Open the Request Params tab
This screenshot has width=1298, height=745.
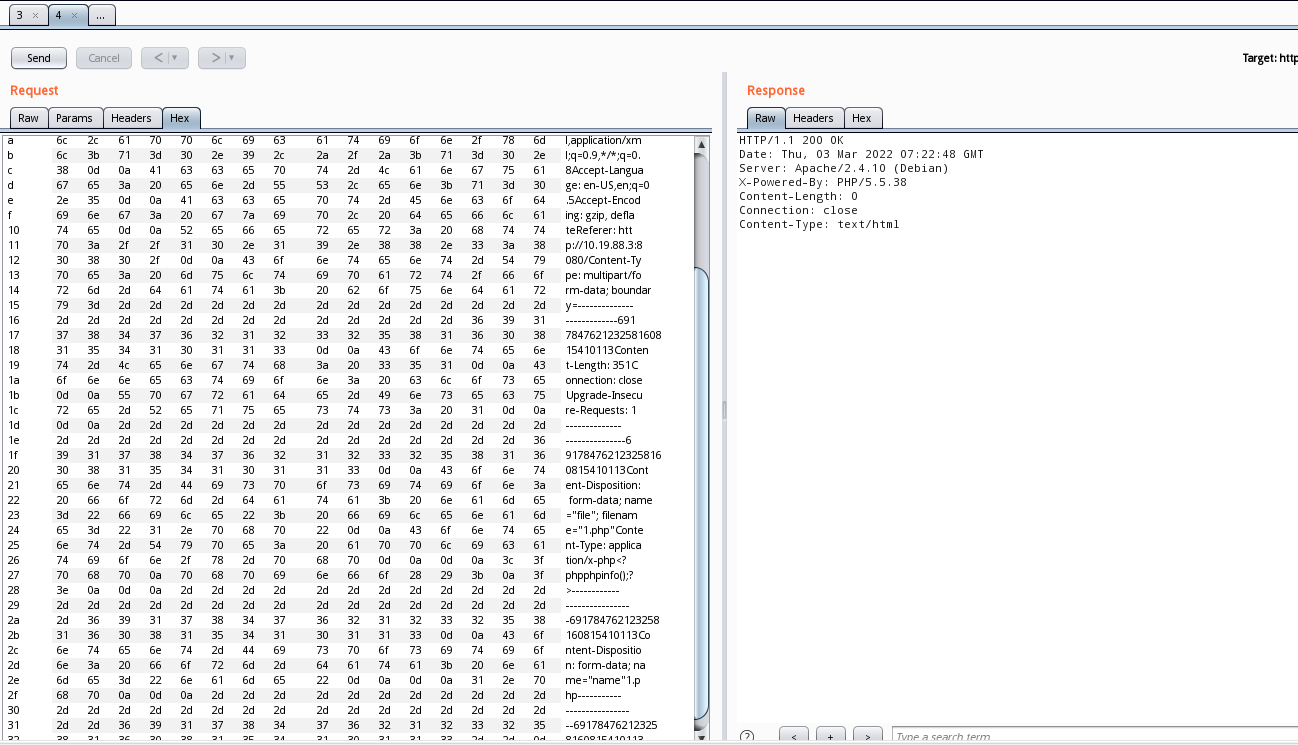pos(74,118)
